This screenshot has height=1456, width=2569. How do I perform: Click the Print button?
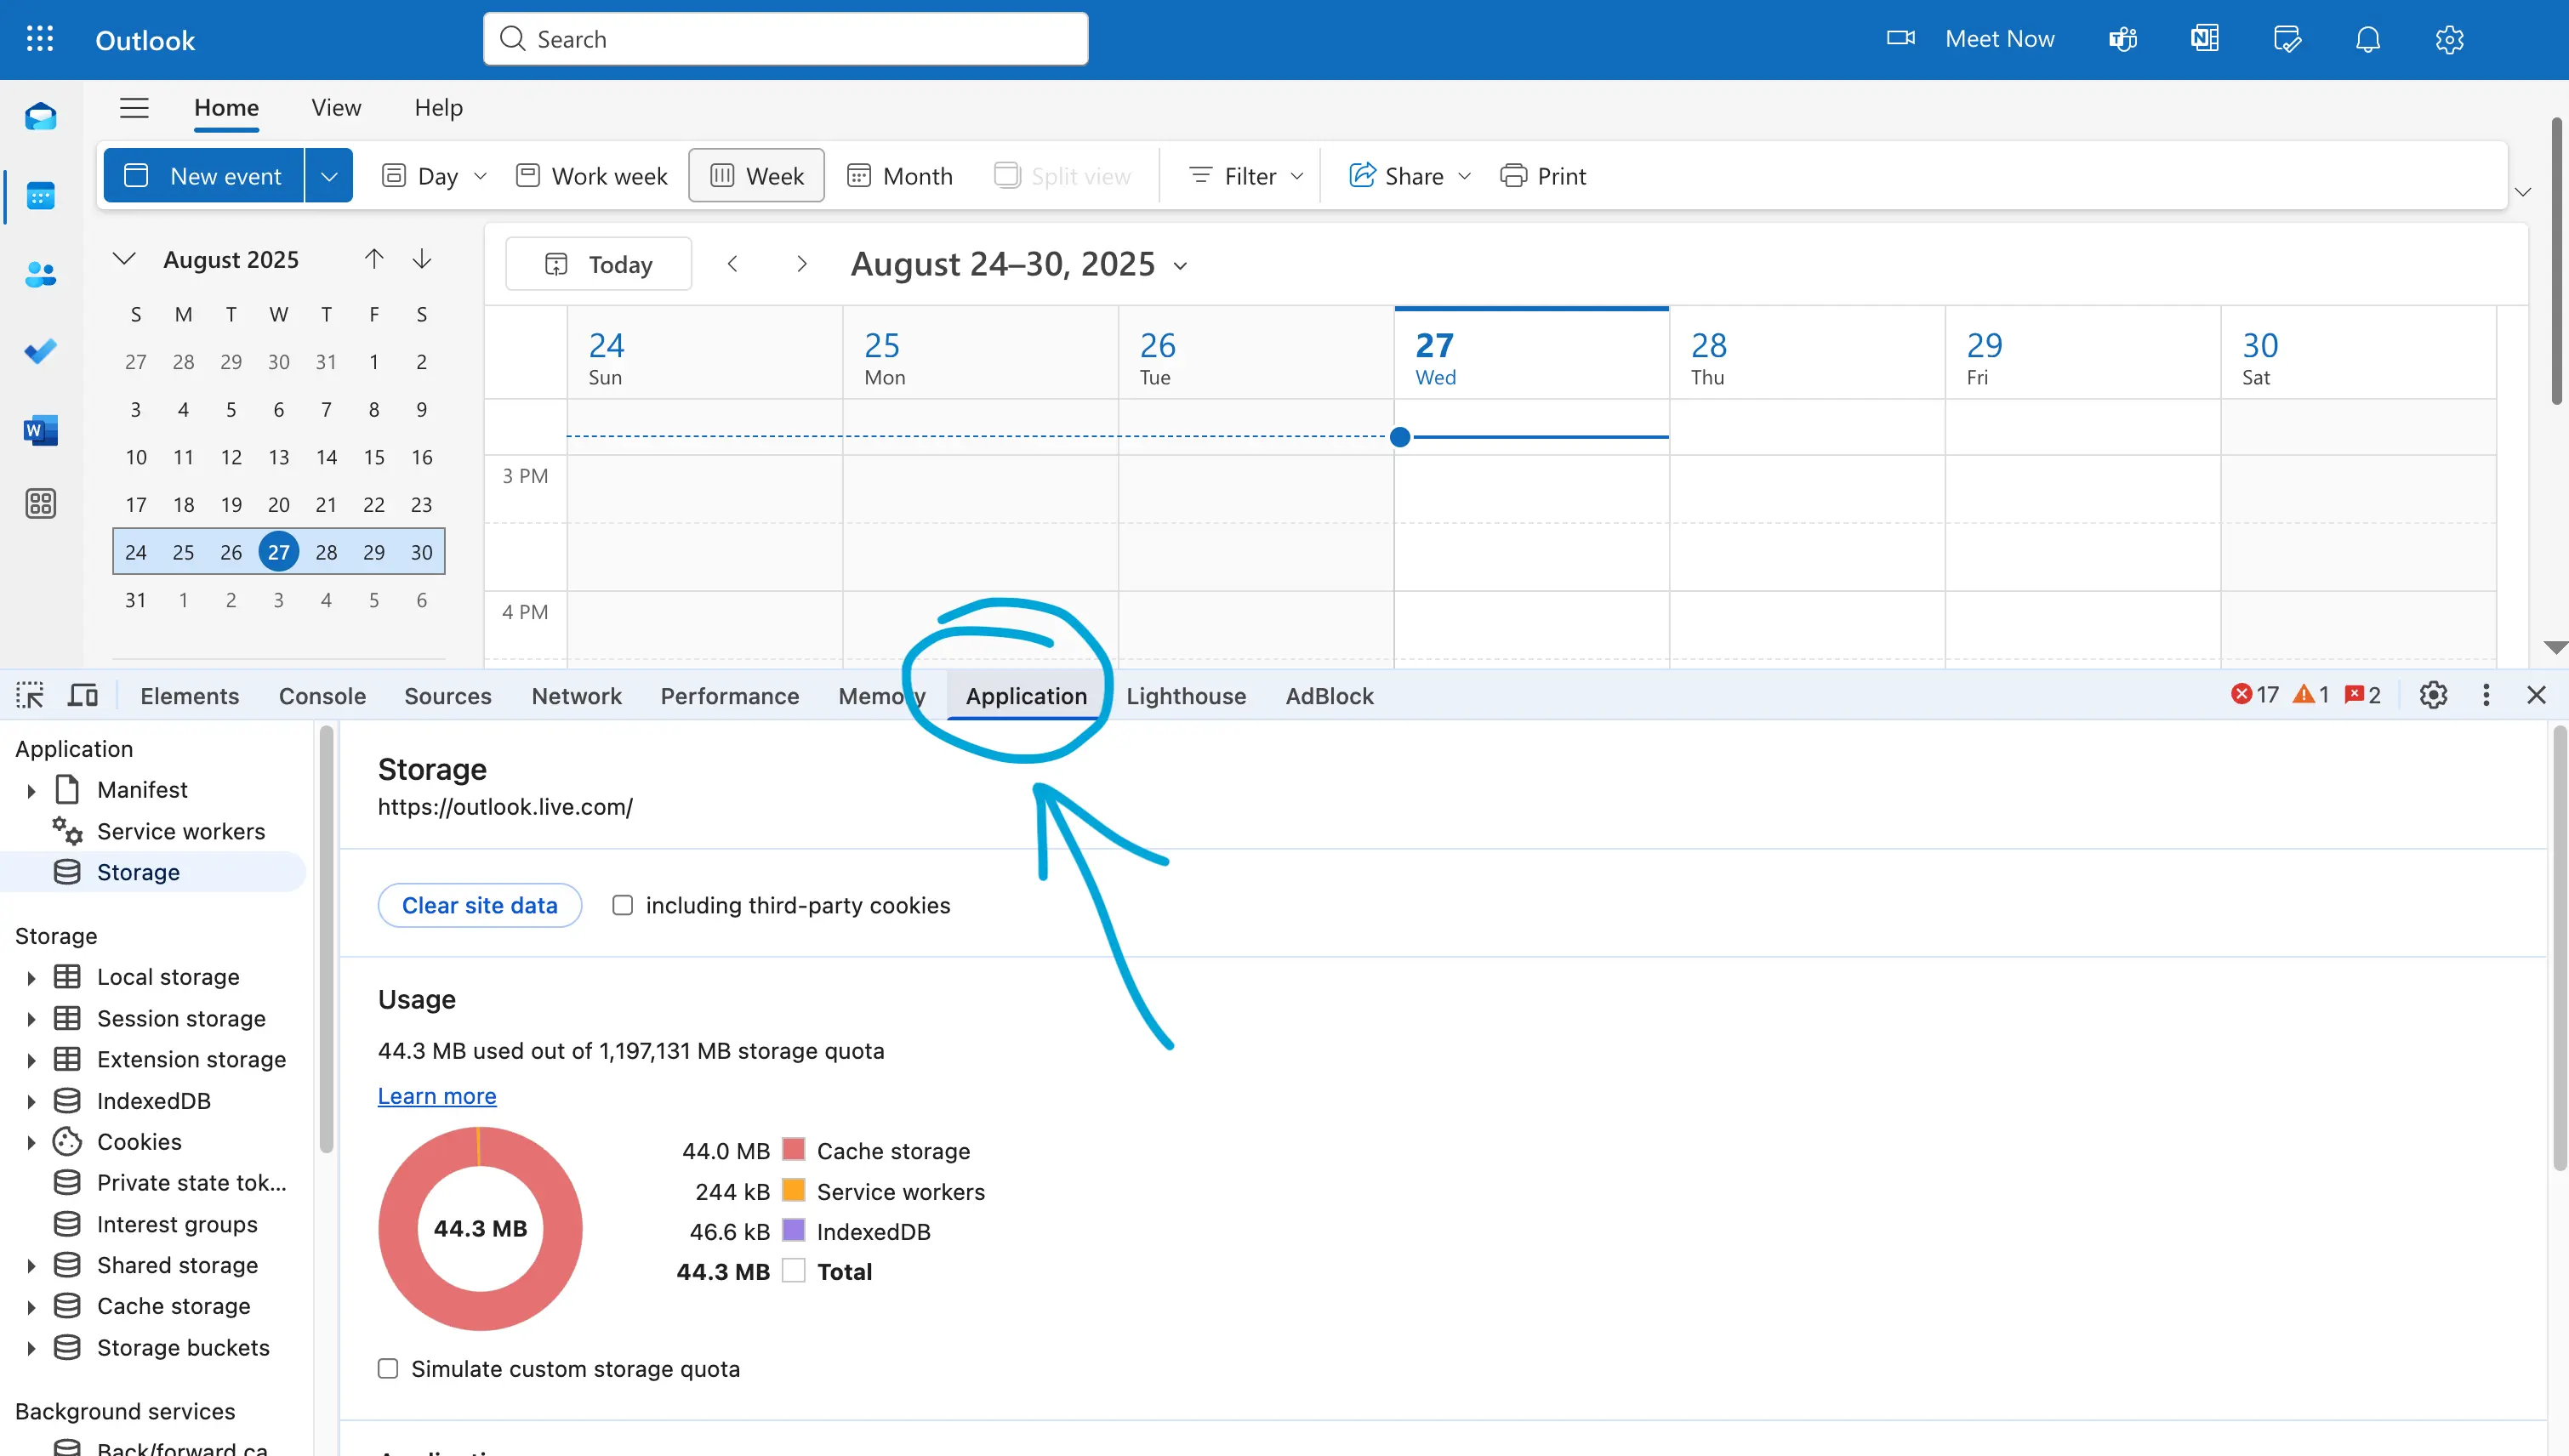[x=1544, y=176]
